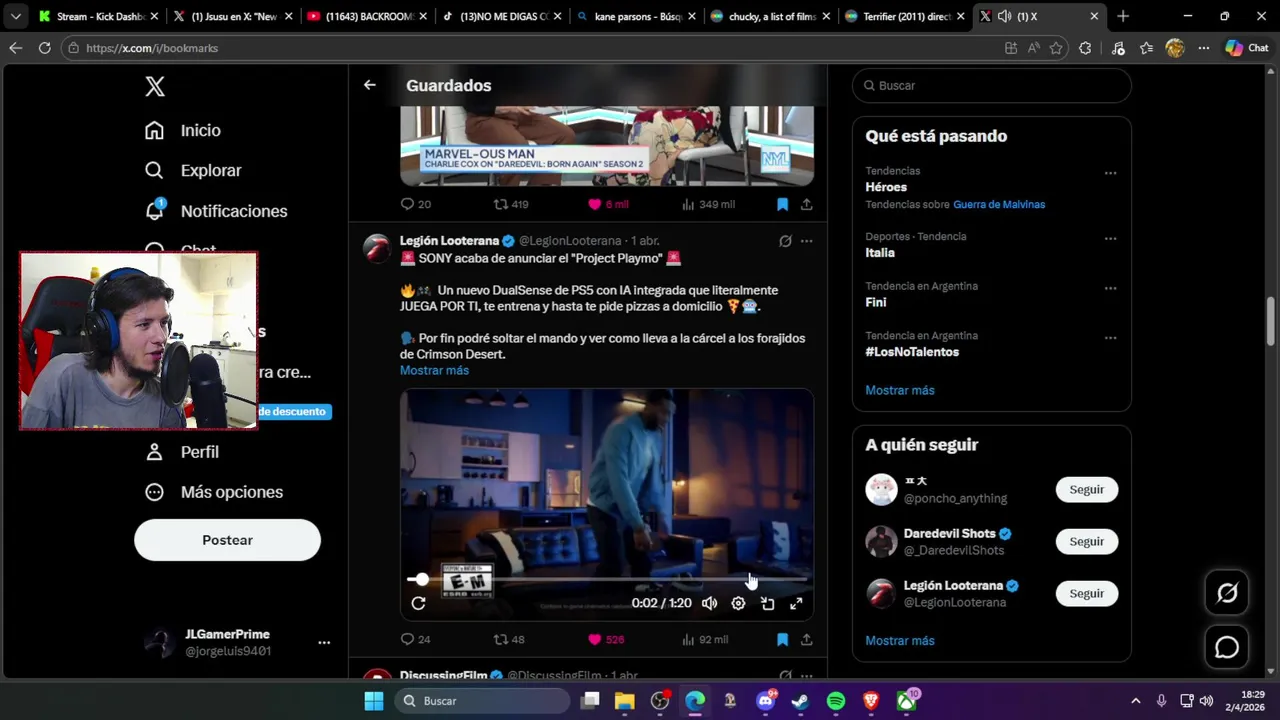Image resolution: width=1280 pixels, height=720 pixels.
Task: Mute the video sound
Action: pos(709,603)
